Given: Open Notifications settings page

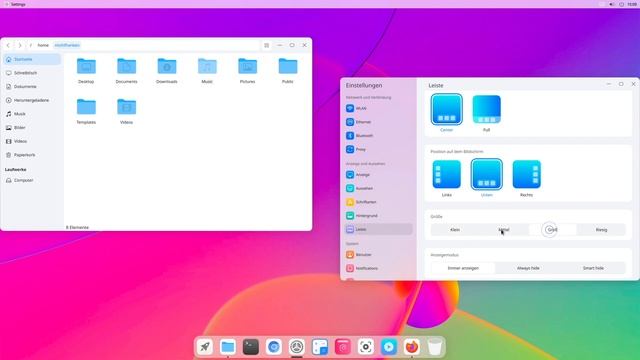Looking at the screenshot, I should point(378,268).
